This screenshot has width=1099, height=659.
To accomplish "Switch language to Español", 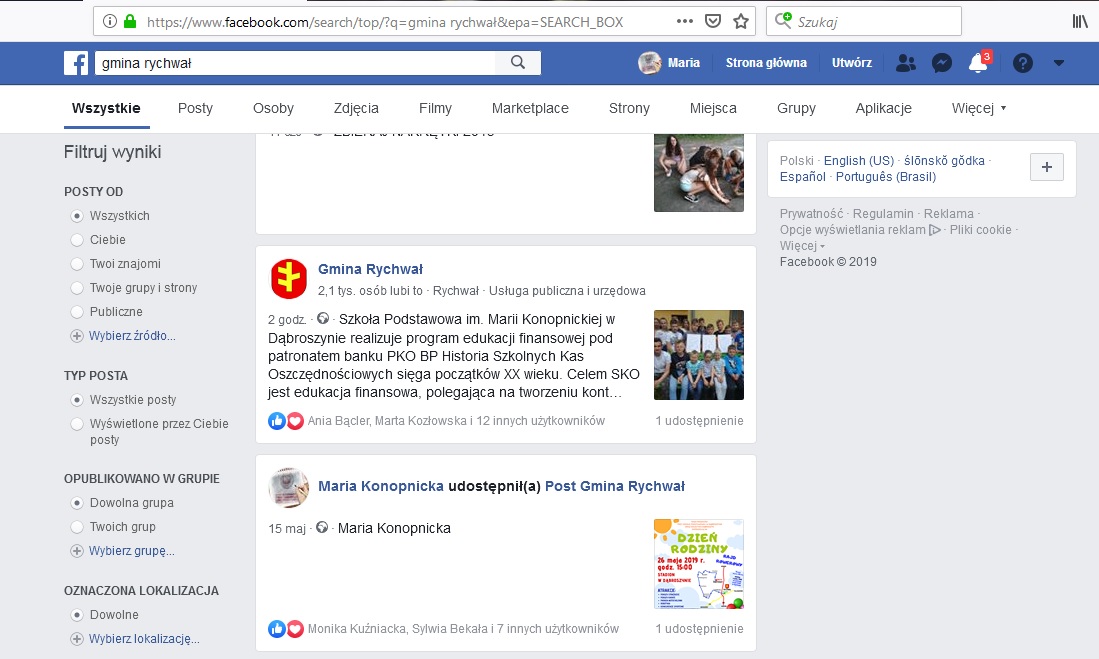I will [803, 177].
